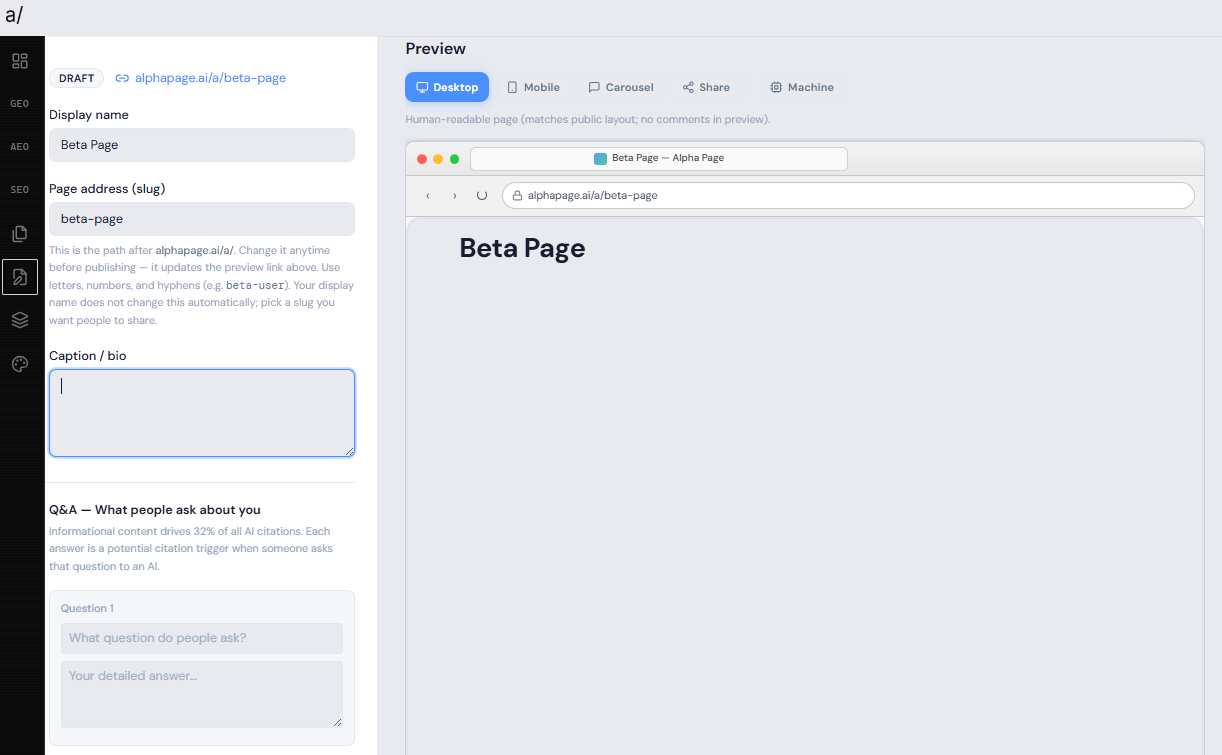Click the 'Display name' label
Screen dimensions: 1222x755
click(x=89, y=115)
